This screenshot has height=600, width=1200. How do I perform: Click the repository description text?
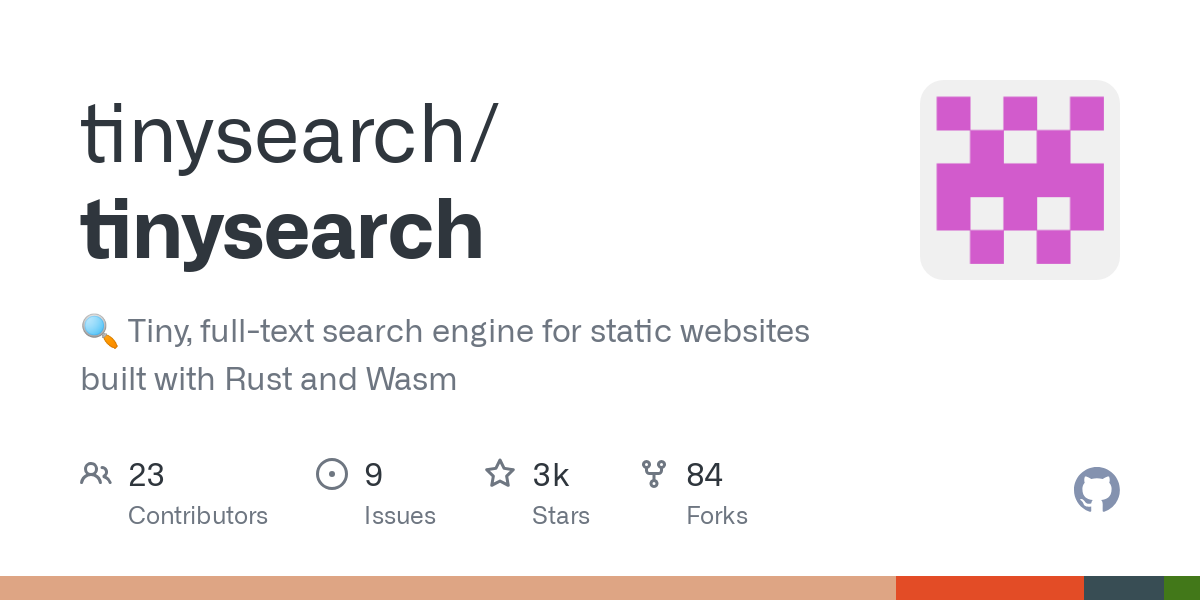445,355
